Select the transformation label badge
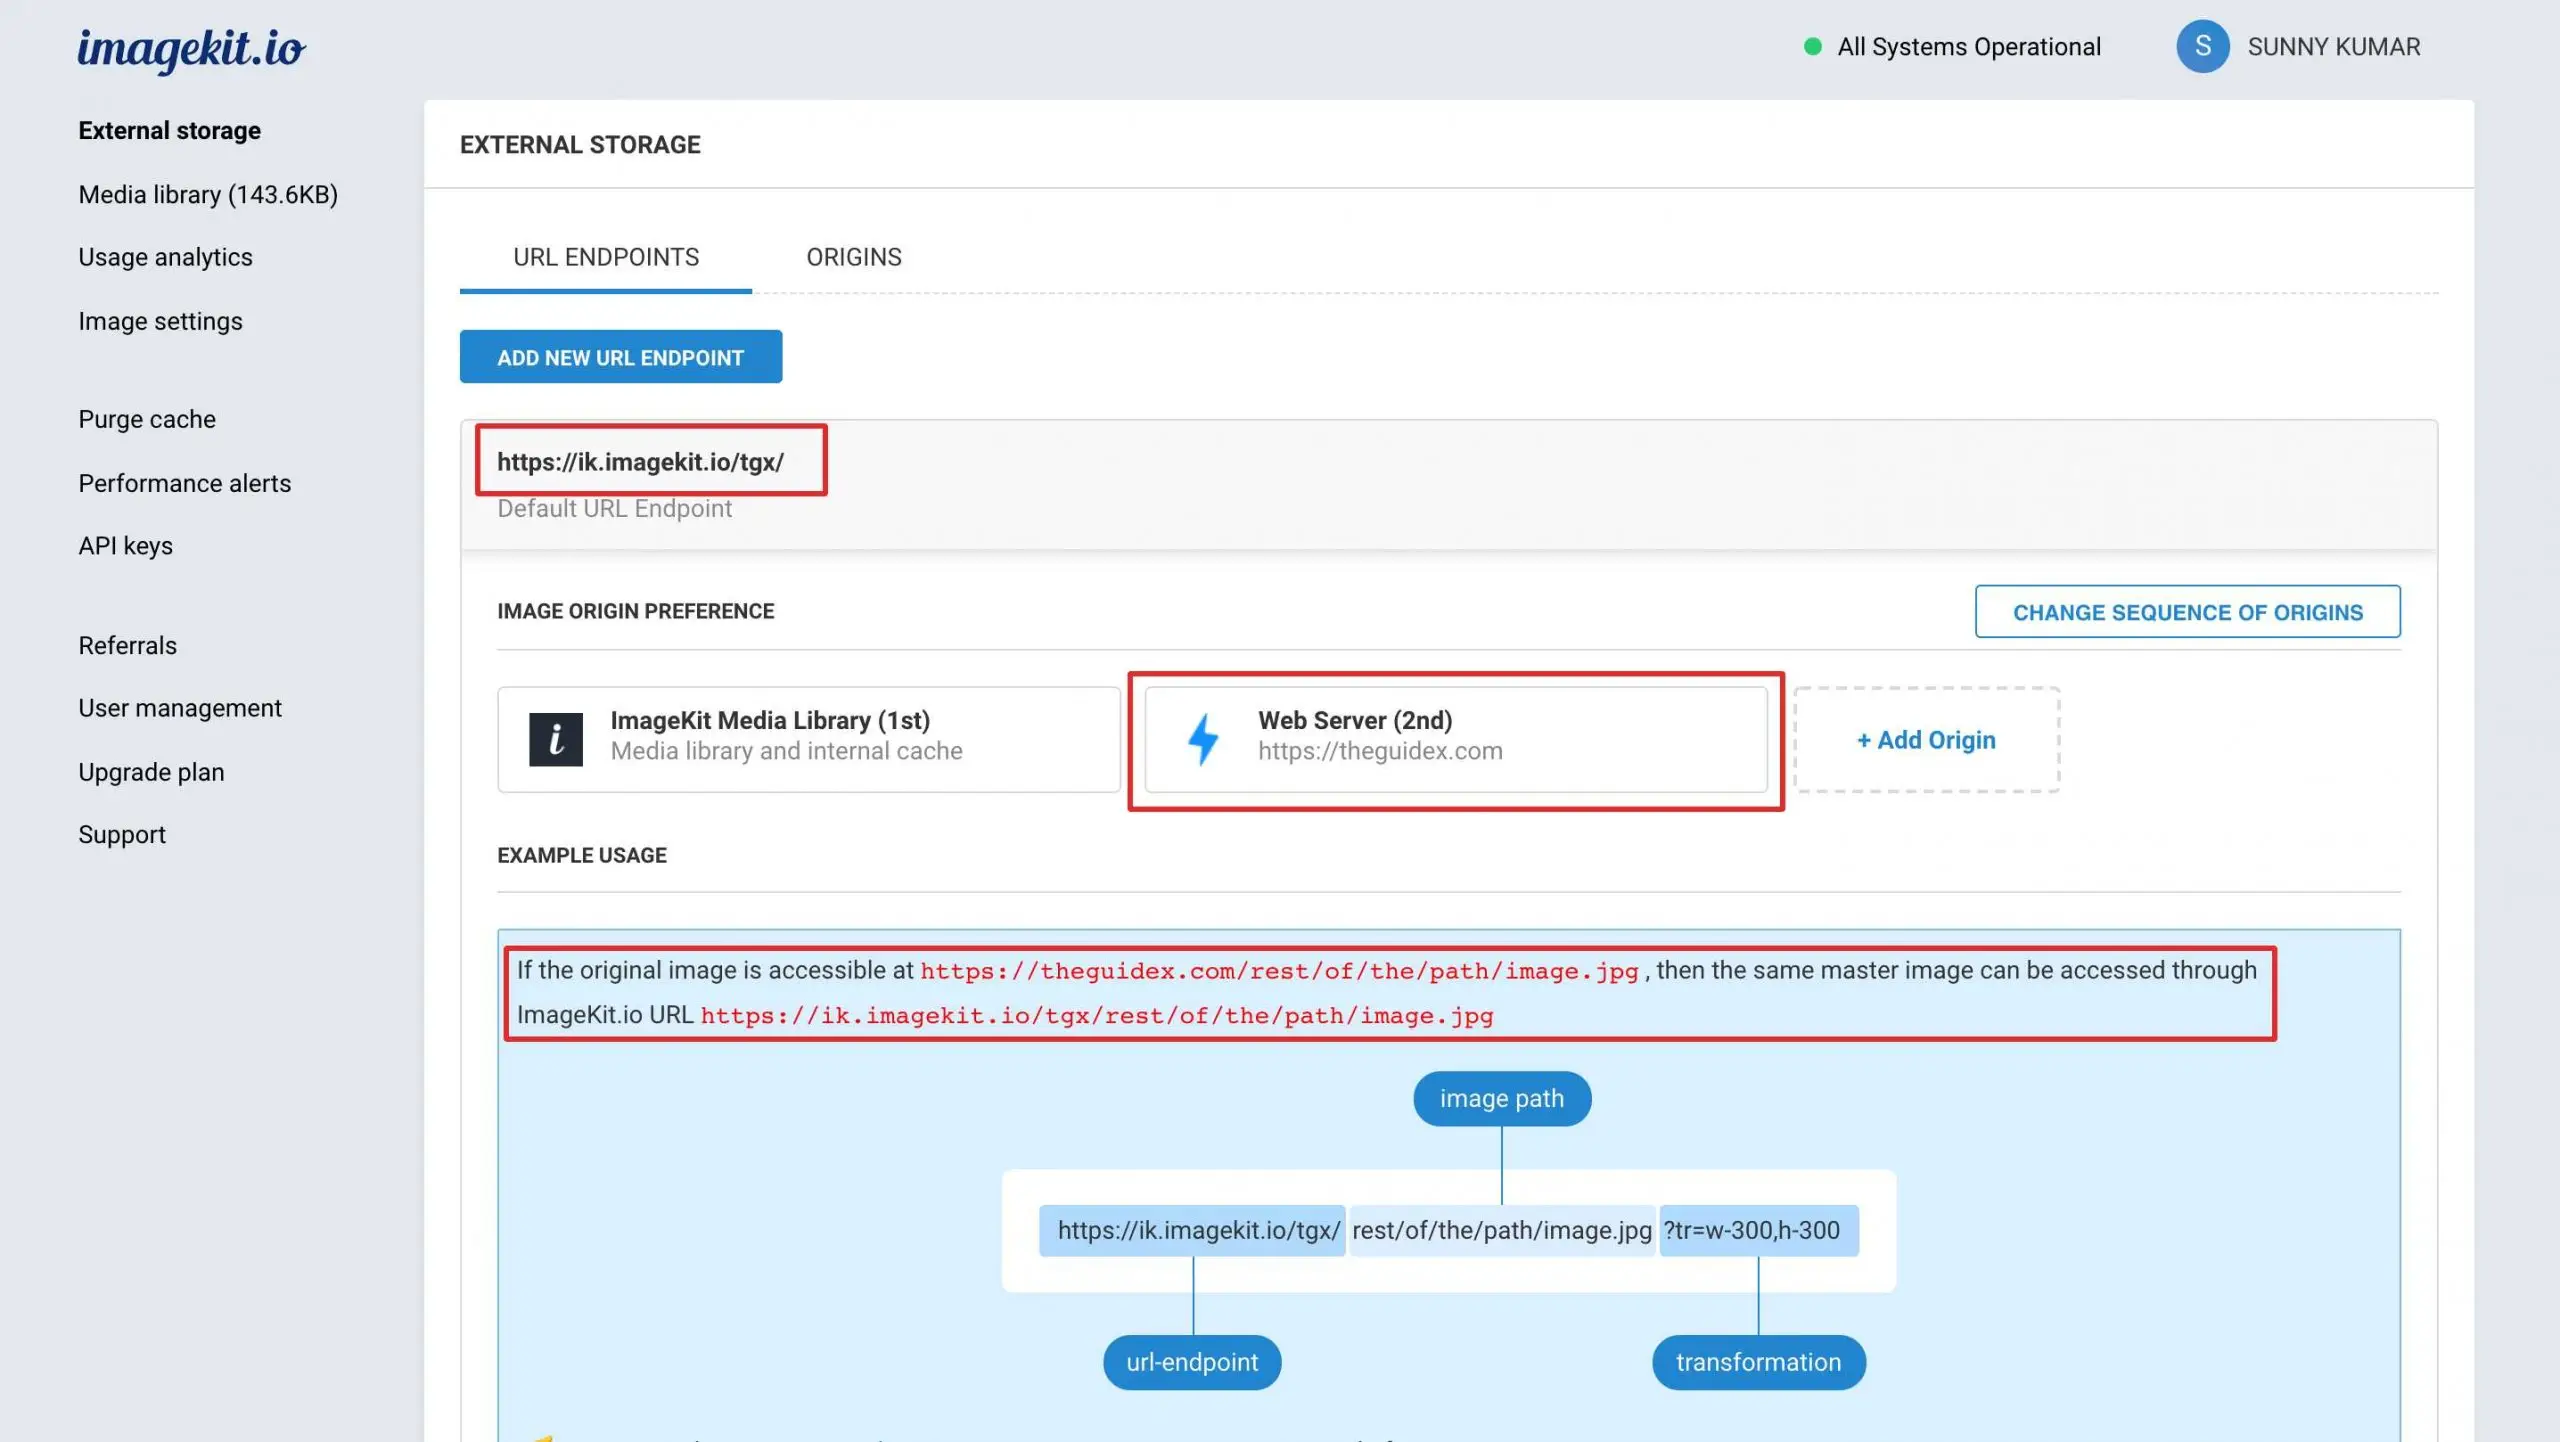This screenshot has height=1442, width=2560. (1758, 1361)
